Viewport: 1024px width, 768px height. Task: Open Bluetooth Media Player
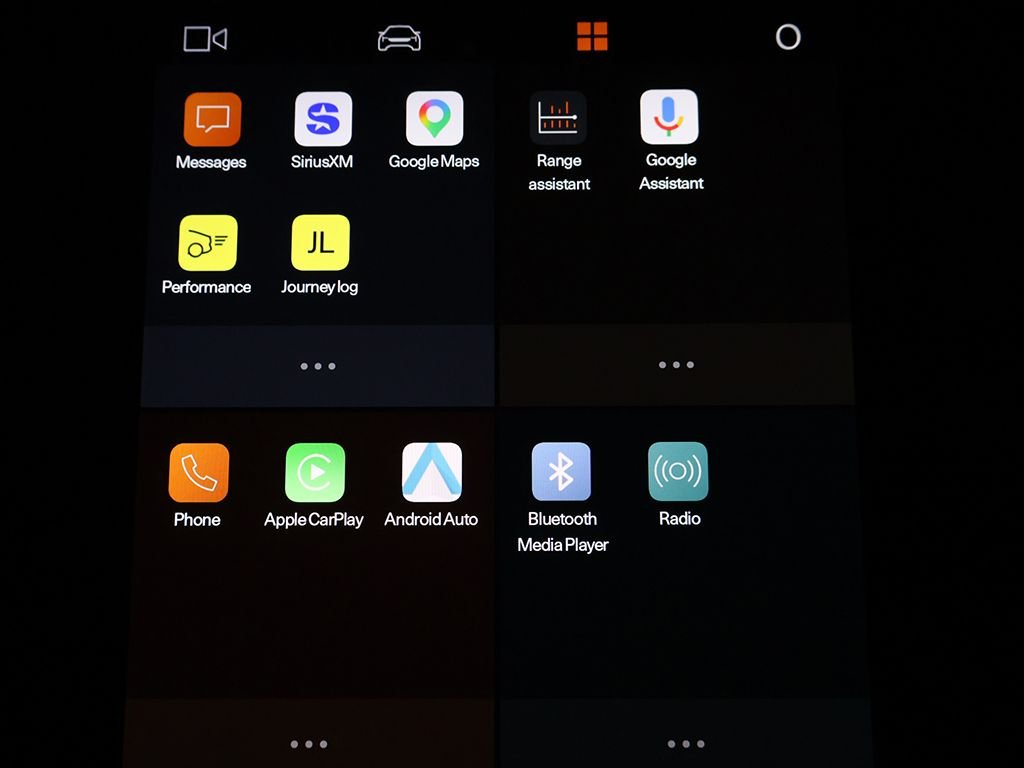(561, 472)
